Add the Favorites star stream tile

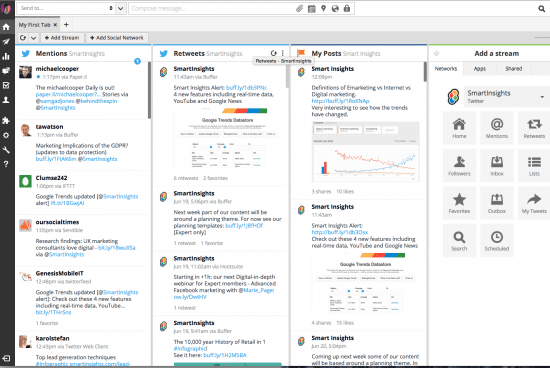coord(459,203)
